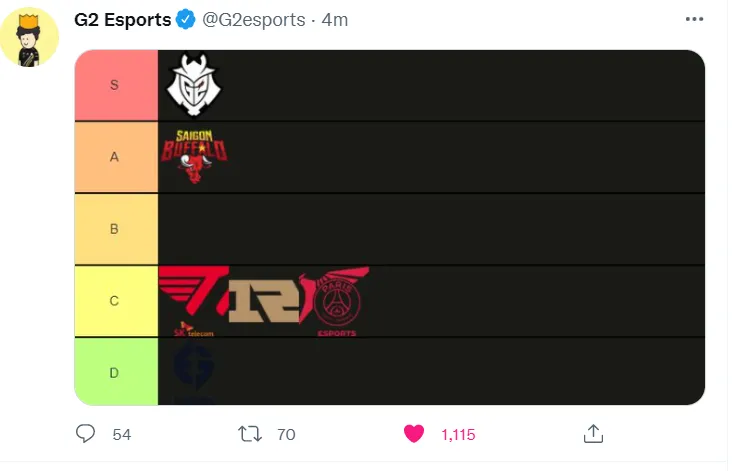Click the B tier label cell
This screenshot has width=732, height=471.
click(115, 229)
